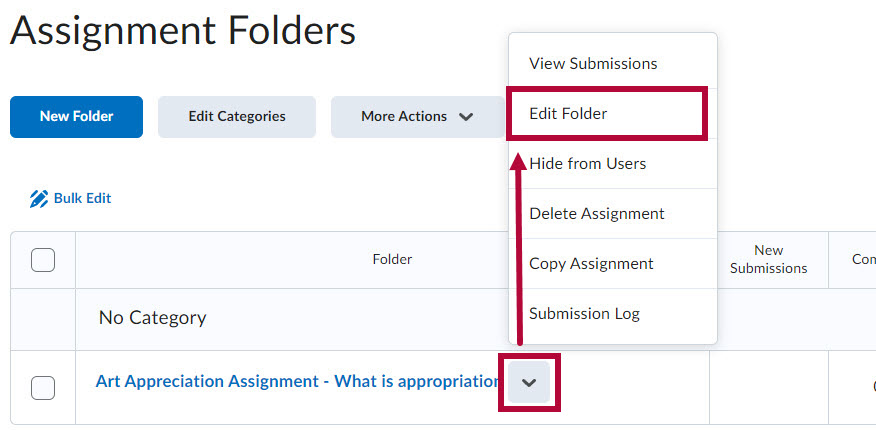Click the Assignment Folders page heading
Viewport: 876px width, 430px height.
(183, 31)
